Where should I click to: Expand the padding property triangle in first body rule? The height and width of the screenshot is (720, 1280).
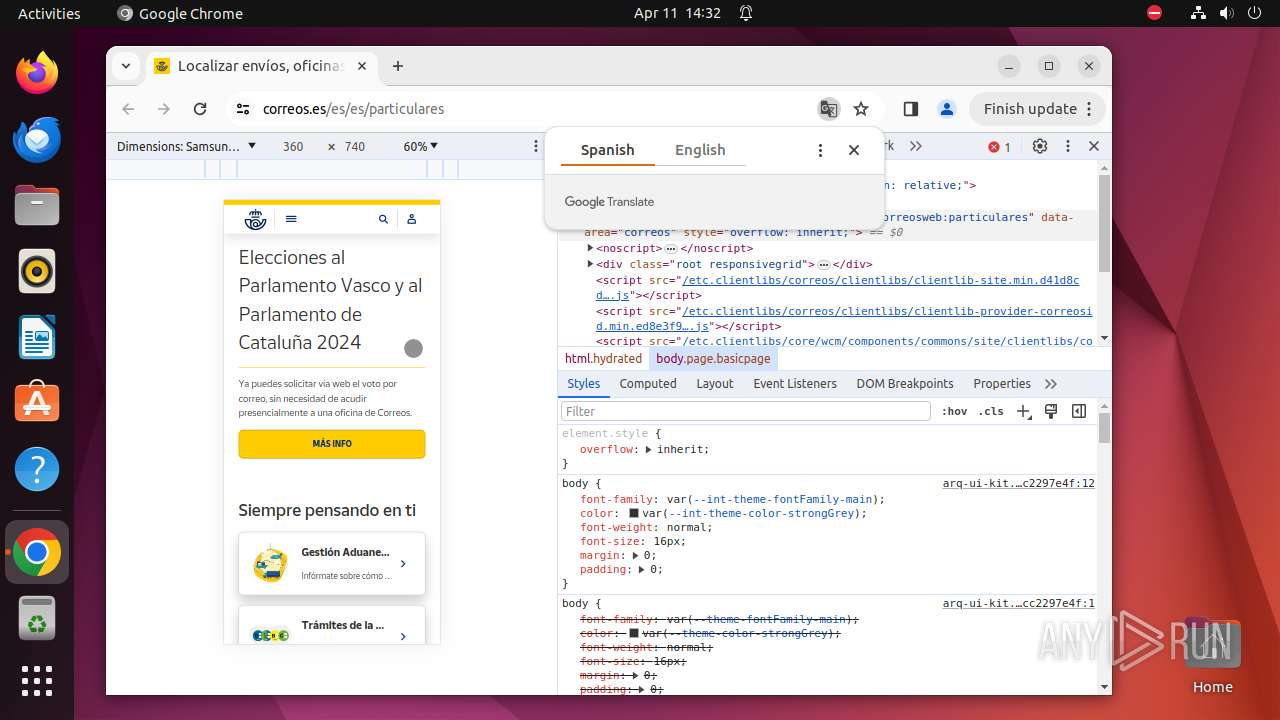(641, 570)
